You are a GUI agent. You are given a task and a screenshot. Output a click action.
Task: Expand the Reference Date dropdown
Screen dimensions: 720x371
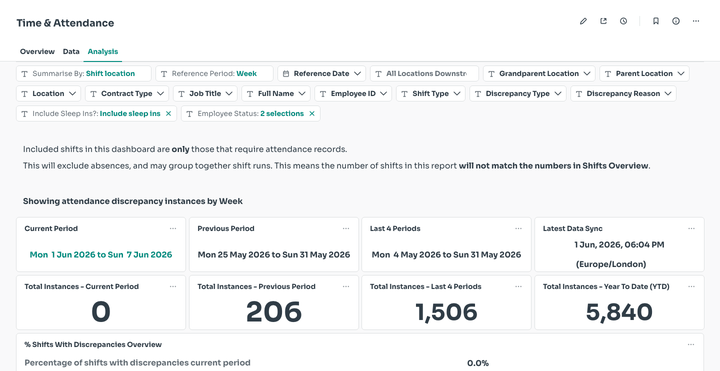click(x=321, y=73)
